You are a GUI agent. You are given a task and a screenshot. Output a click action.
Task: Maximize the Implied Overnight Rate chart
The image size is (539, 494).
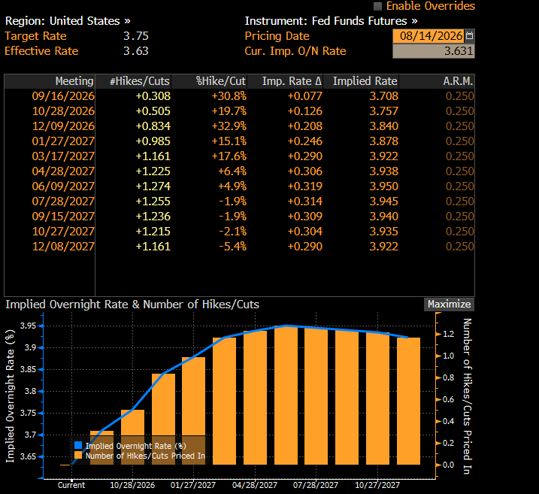point(449,304)
